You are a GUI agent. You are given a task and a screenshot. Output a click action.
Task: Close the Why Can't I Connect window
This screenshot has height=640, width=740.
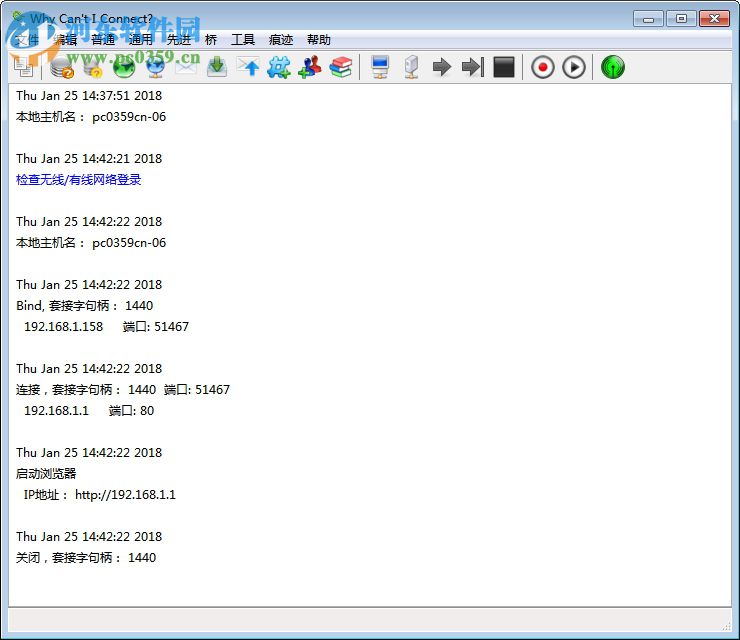715,19
